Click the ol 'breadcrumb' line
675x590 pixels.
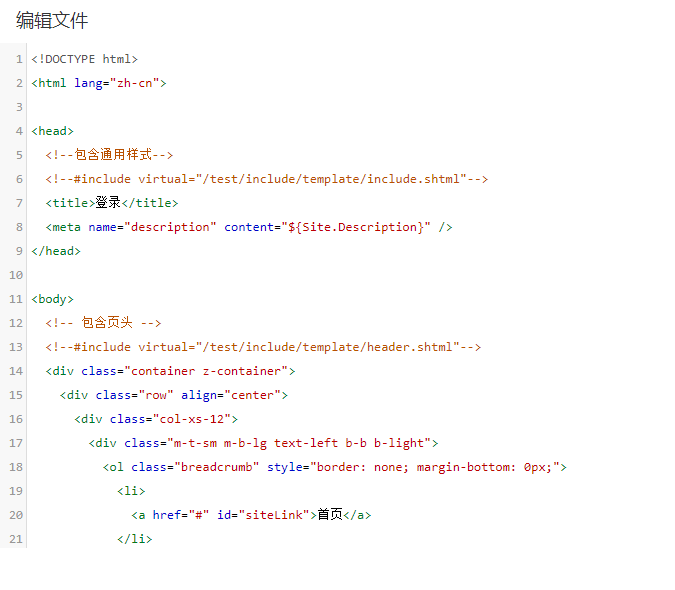tap(335, 467)
